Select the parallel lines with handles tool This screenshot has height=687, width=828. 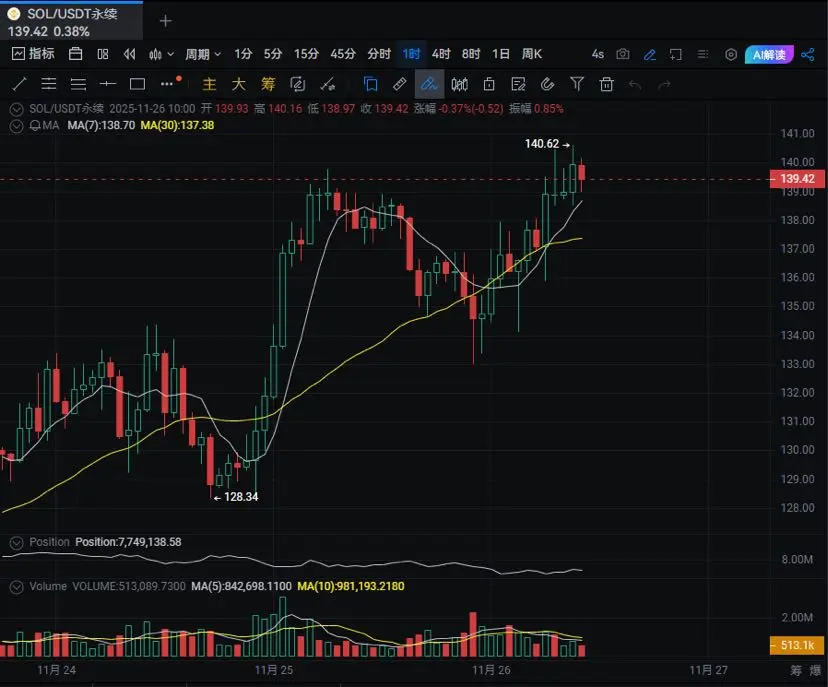[x=49, y=84]
